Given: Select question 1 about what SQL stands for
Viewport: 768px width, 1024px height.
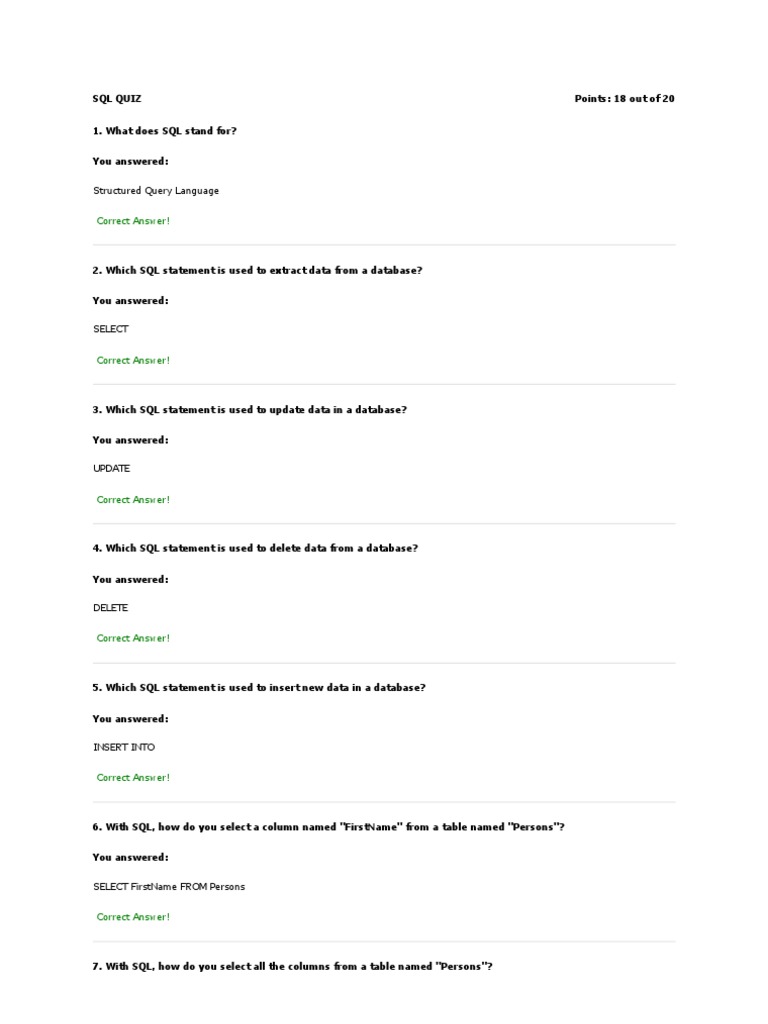Looking at the screenshot, I should point(165,131).
